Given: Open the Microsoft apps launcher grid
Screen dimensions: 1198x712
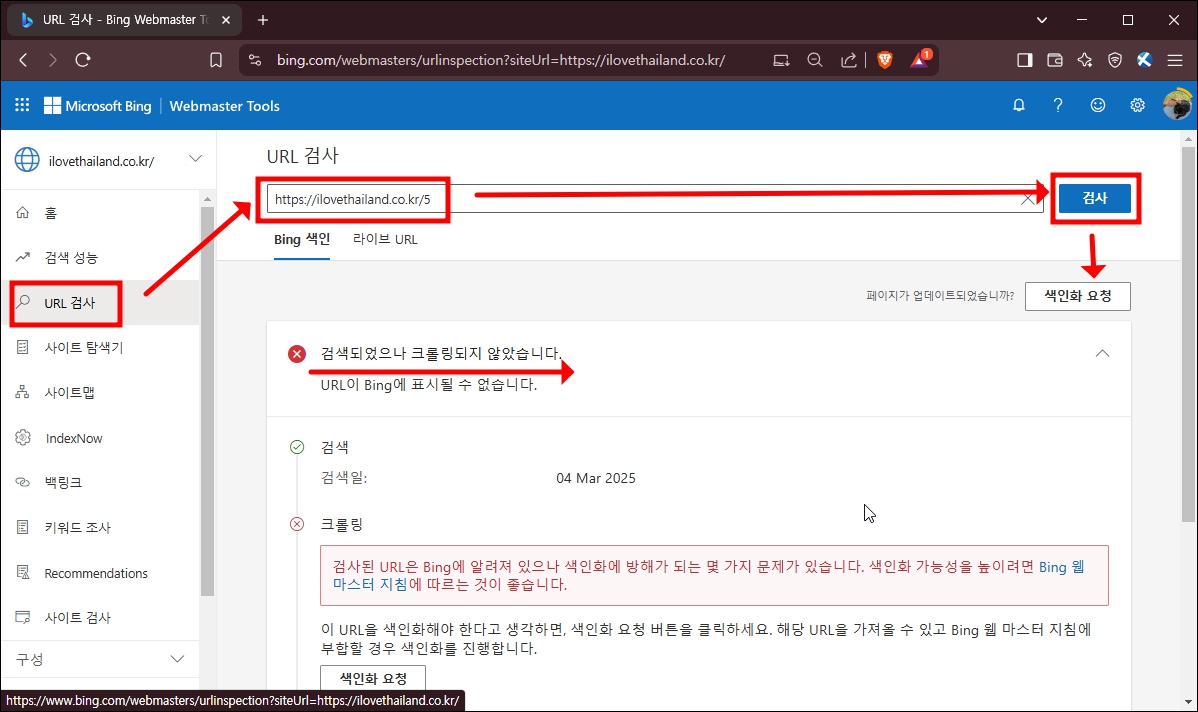Looking at the screenshot, I should pyautogui.click(x=22, y=105).
